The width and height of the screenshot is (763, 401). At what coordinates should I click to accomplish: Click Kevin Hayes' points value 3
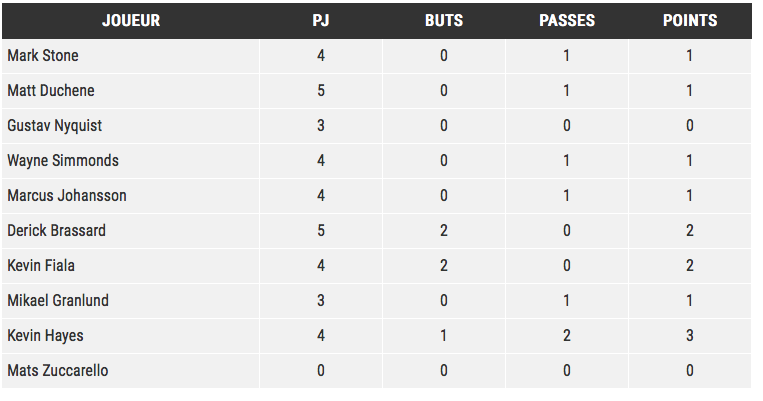(x=690, y=336)
